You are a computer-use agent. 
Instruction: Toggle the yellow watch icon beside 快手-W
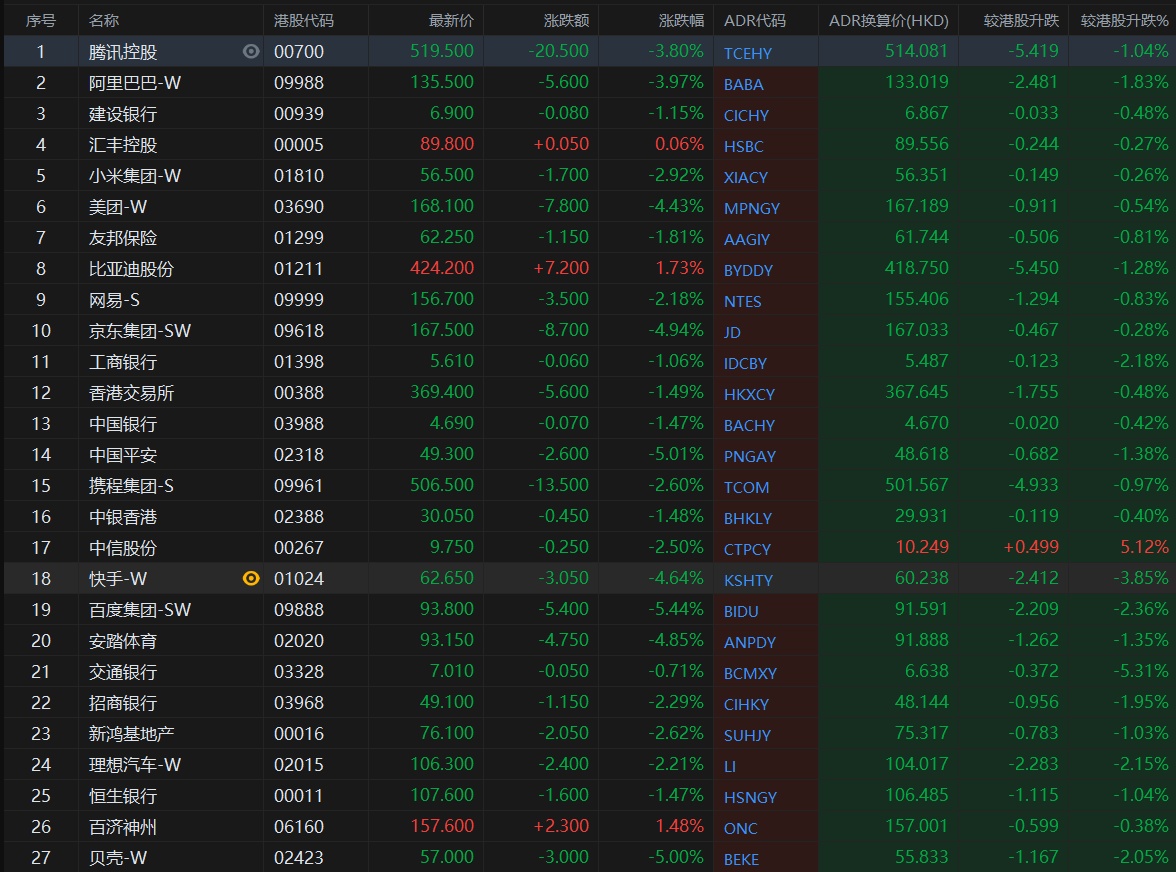[x=251, y=578]
